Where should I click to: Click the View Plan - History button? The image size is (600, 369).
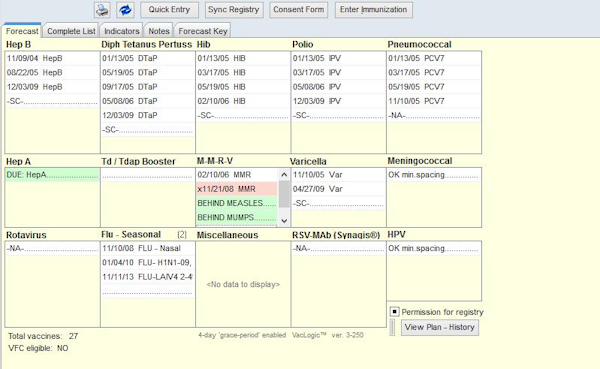440,327
